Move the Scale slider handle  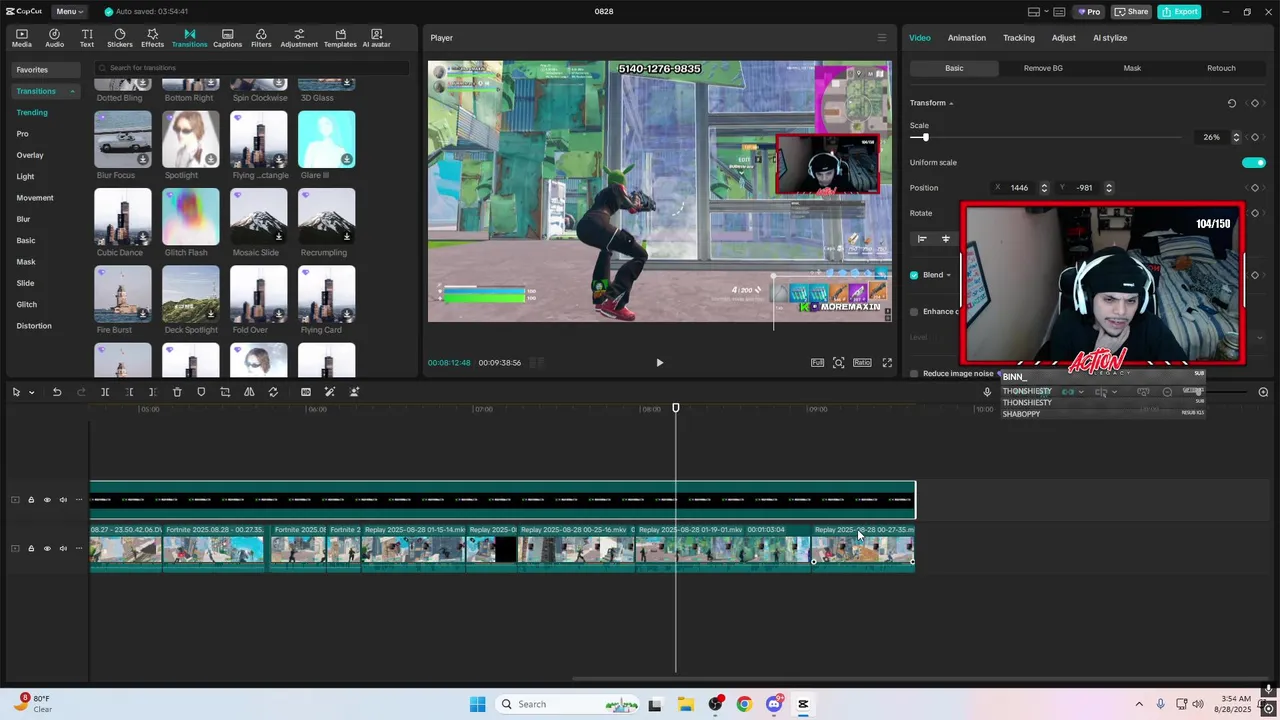(x=925, y=137)
